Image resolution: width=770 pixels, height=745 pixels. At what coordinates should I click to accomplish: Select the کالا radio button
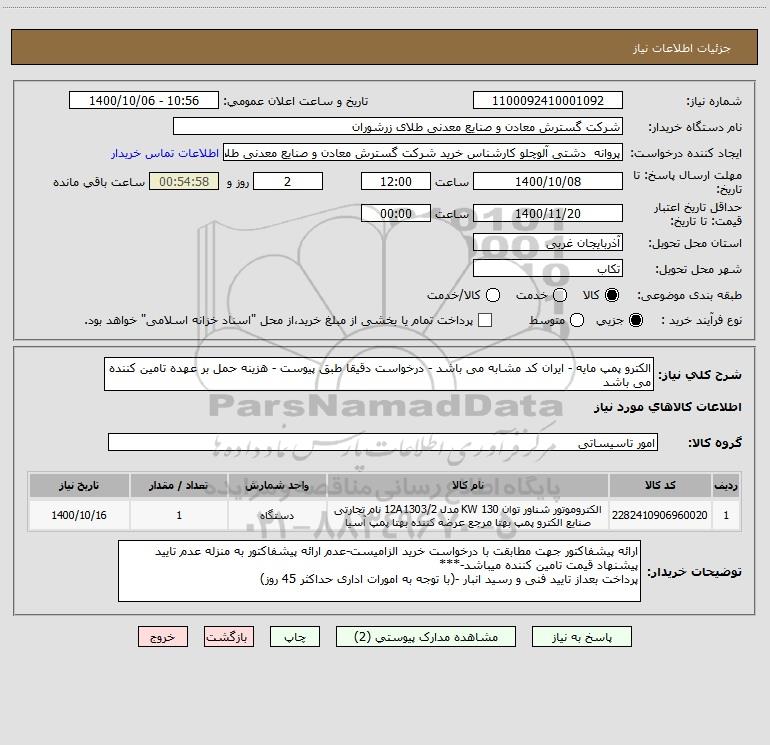(612, 295)
